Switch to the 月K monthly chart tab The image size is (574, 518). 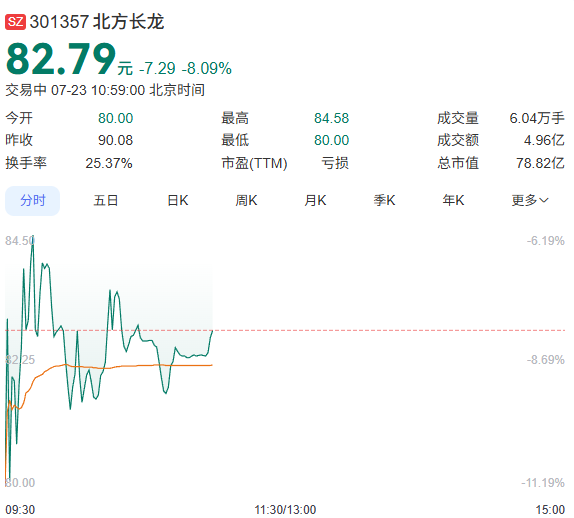(x=315, y=201)
